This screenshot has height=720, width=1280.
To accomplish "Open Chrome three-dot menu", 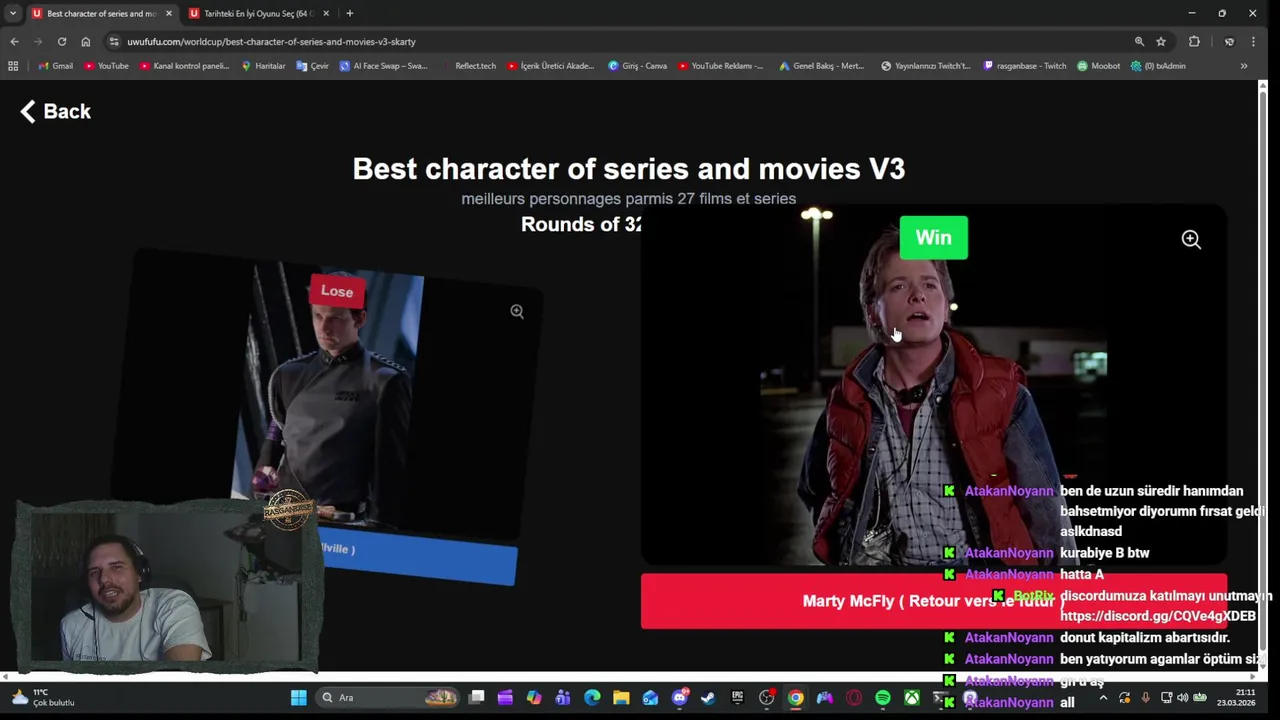I will tap(1253, 41).
